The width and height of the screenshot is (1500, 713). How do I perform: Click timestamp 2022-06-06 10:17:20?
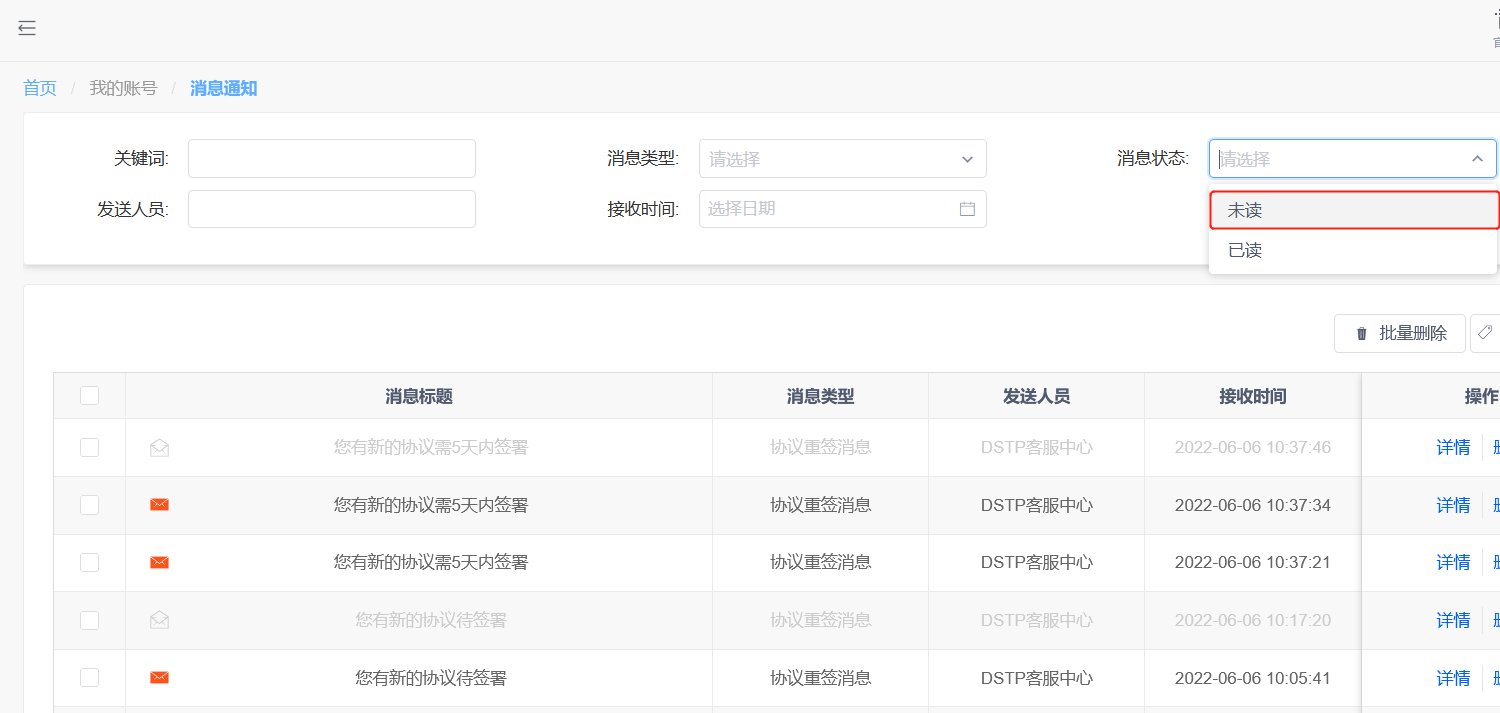pos(1253,620)
